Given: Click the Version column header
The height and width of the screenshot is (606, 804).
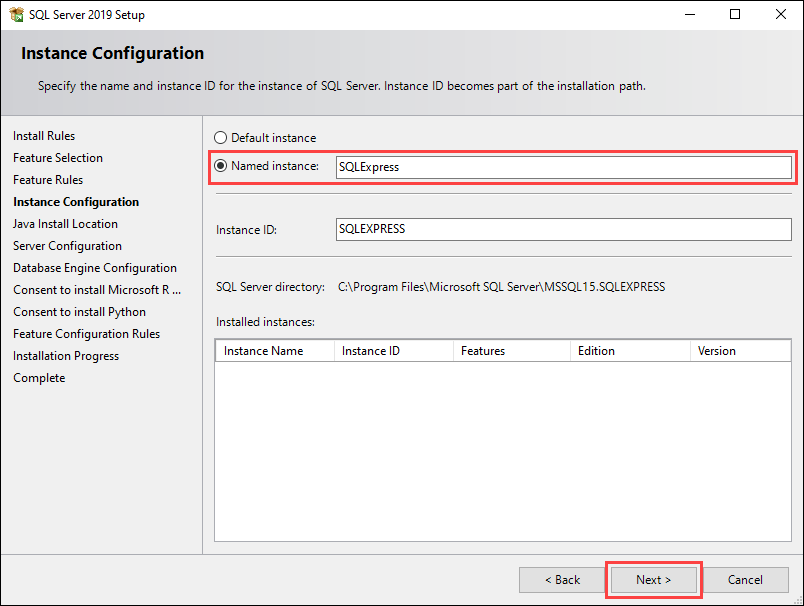Looking at the screenshot, I should point(717,351).
